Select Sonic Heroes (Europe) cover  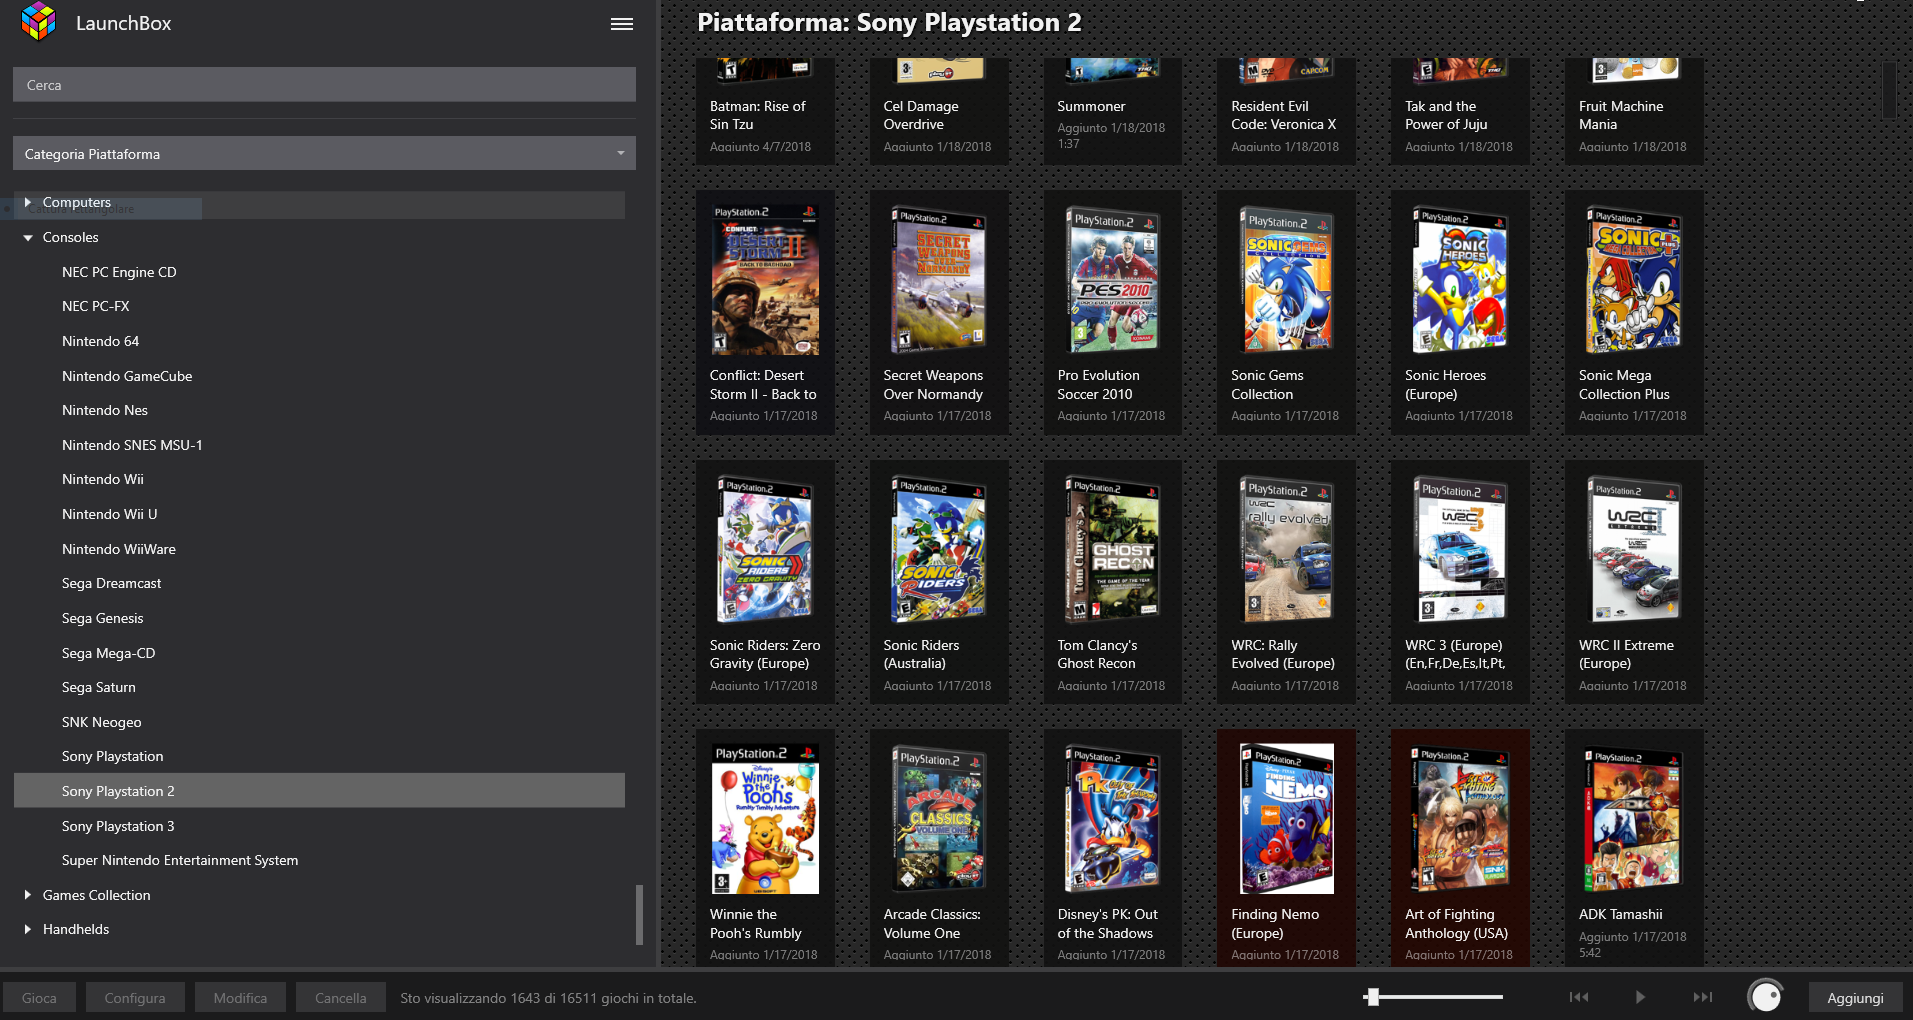point(1461,280)
